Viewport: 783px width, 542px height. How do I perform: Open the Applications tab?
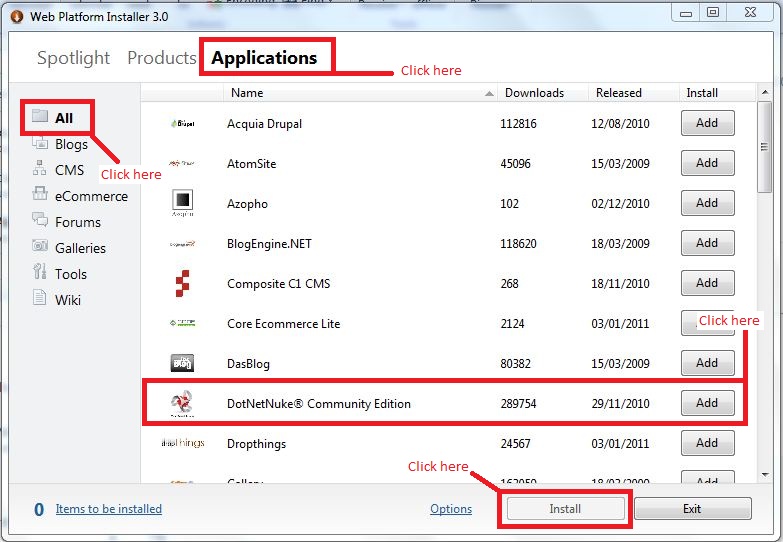(x=264, y=58)
